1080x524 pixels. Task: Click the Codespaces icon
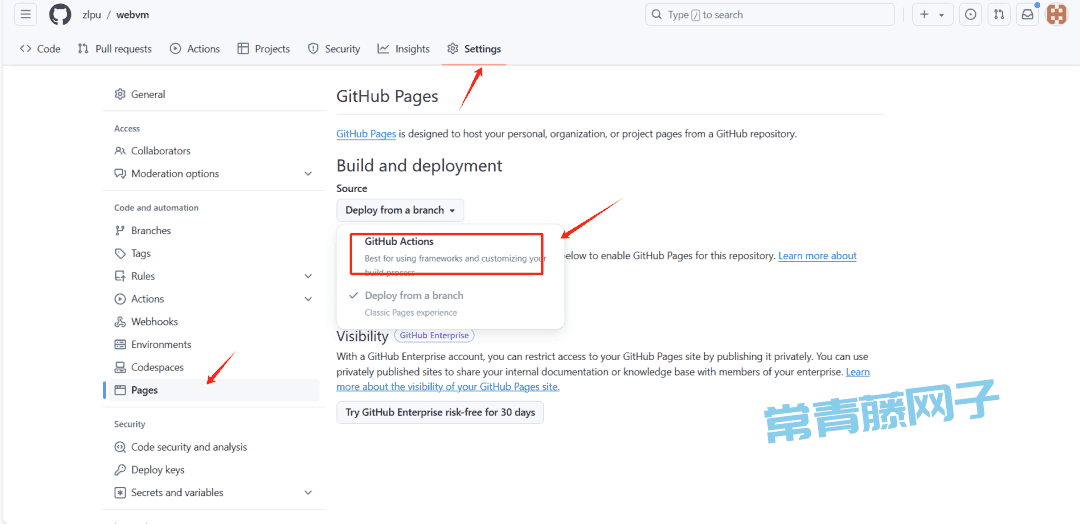120,367
